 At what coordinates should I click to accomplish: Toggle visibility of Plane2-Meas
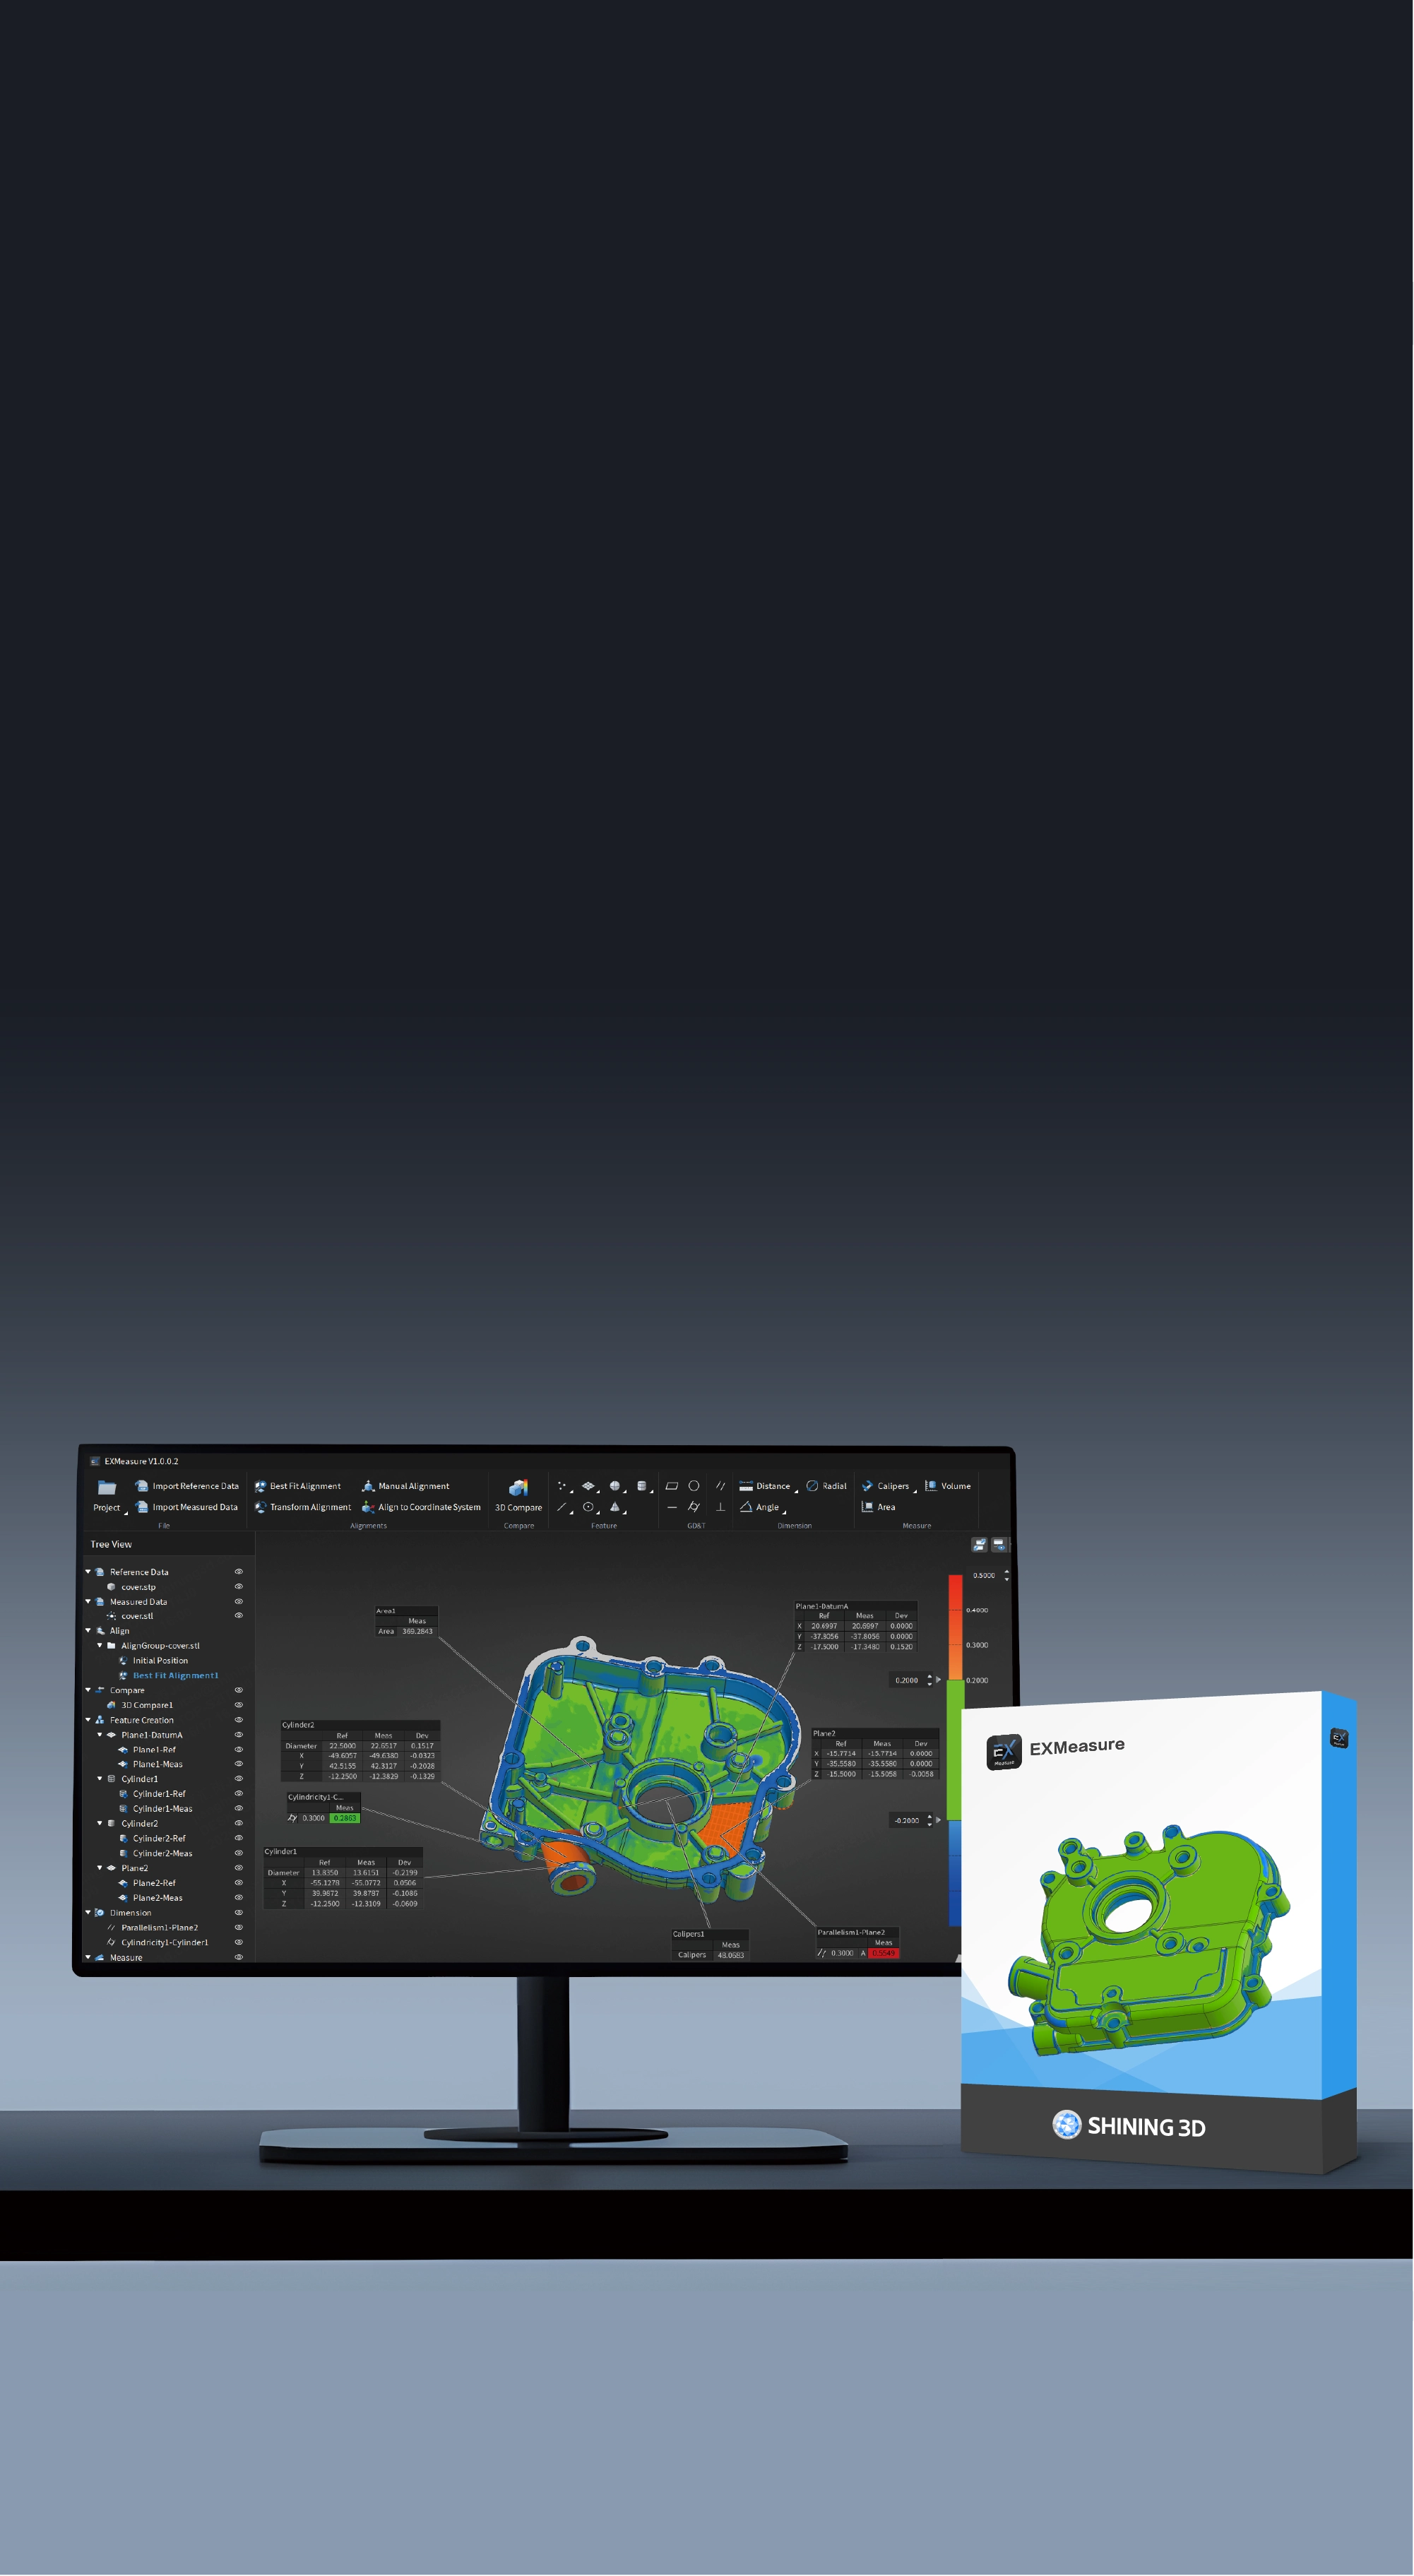coord(238,1898)
